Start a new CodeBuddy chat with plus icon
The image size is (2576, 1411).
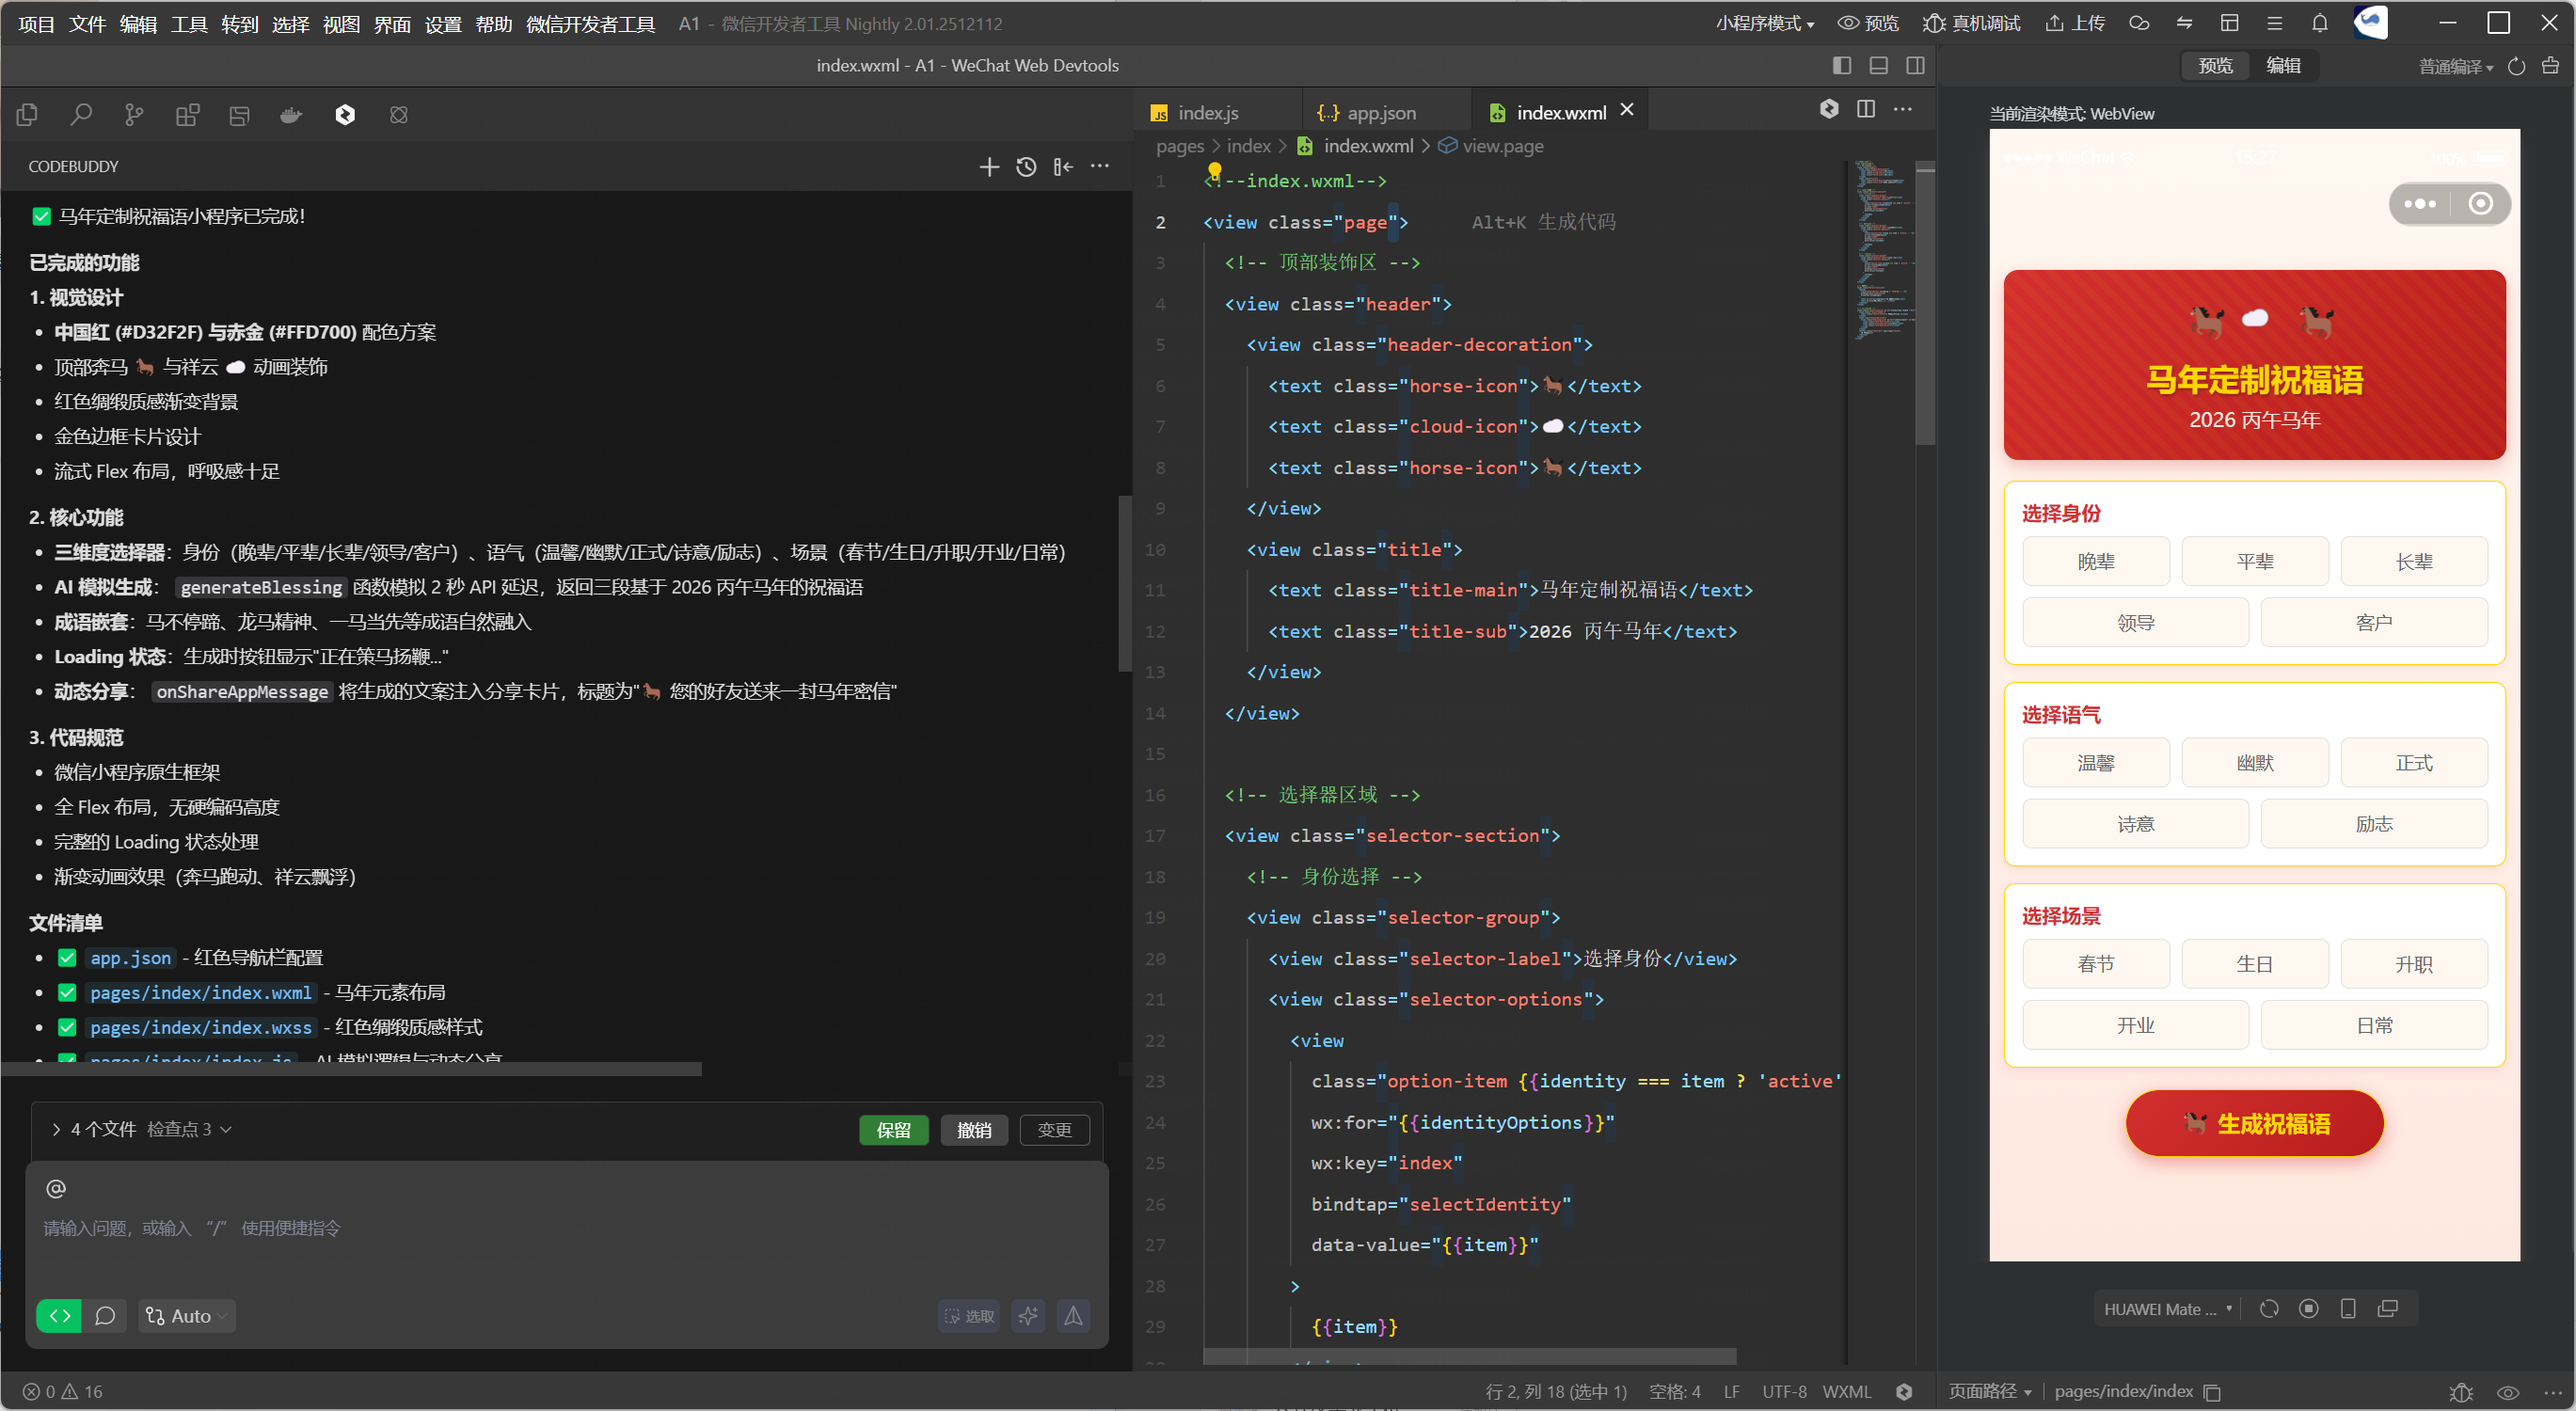click(x=988, y=167)
